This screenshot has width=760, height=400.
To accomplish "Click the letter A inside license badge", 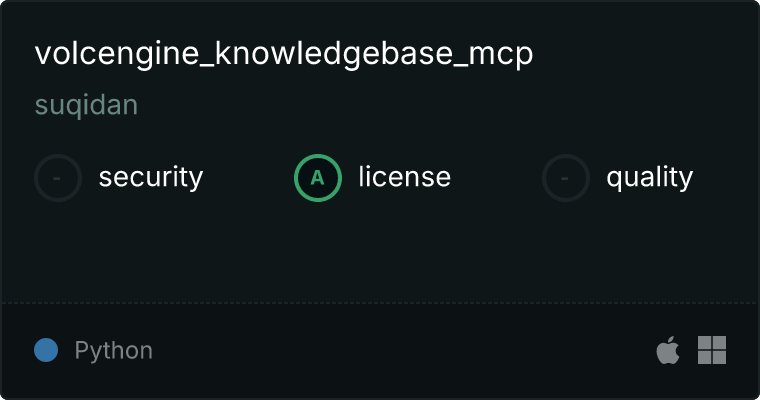I will click(317, 178).
